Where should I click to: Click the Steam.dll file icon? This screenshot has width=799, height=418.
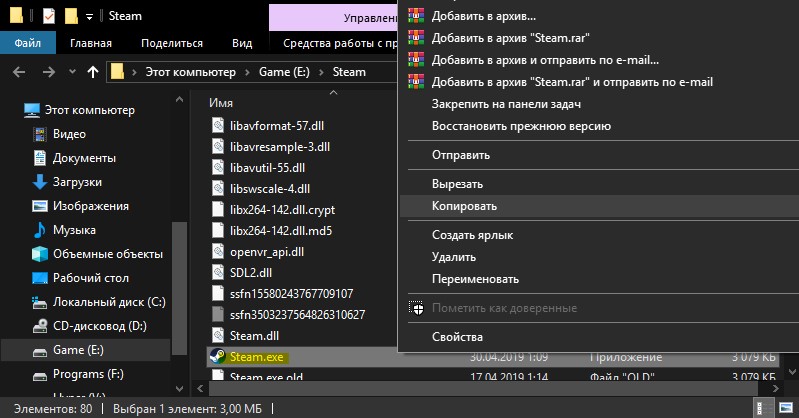218,335
